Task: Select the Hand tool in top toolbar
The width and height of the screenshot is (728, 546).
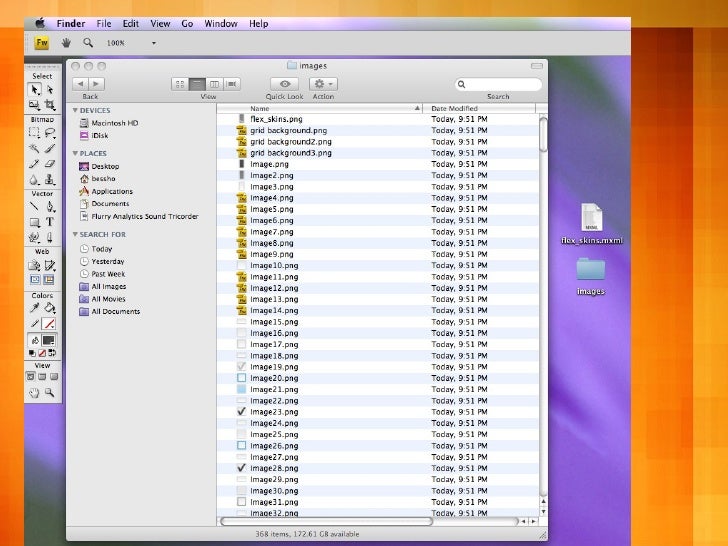Action: point(67,43)
